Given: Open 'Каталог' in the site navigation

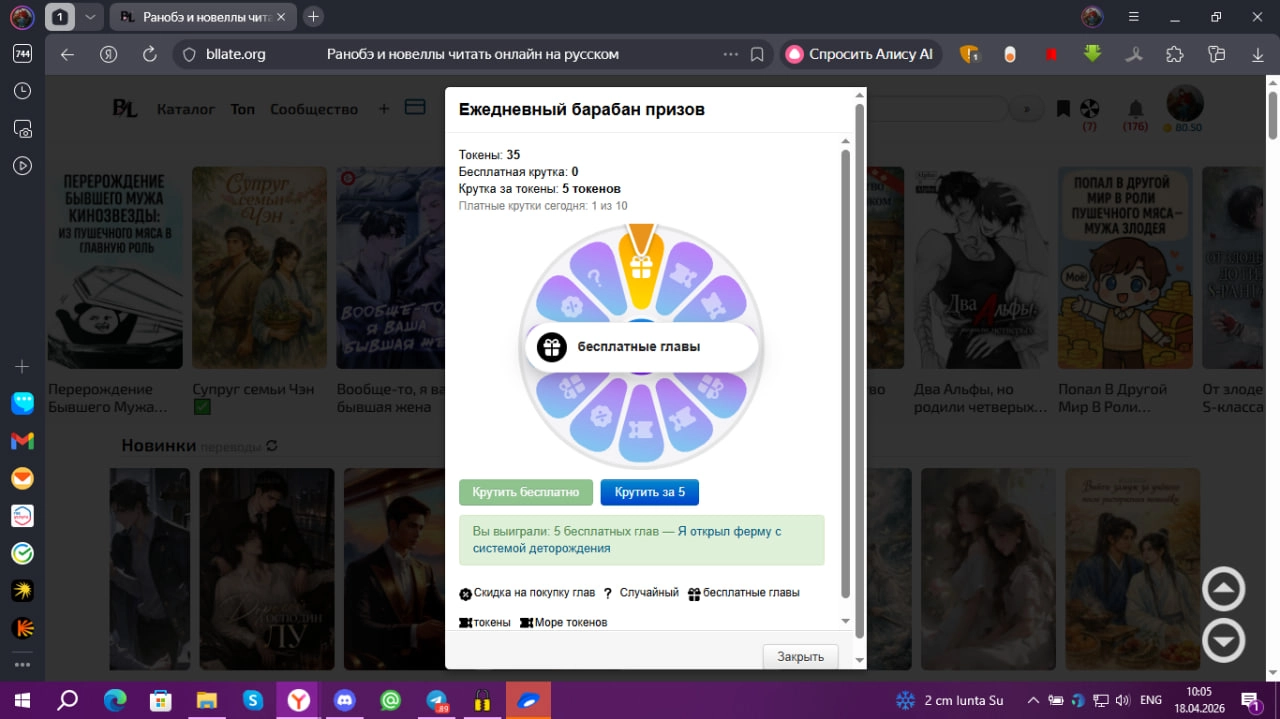Looking at the screenshot, I should [186, 109].
